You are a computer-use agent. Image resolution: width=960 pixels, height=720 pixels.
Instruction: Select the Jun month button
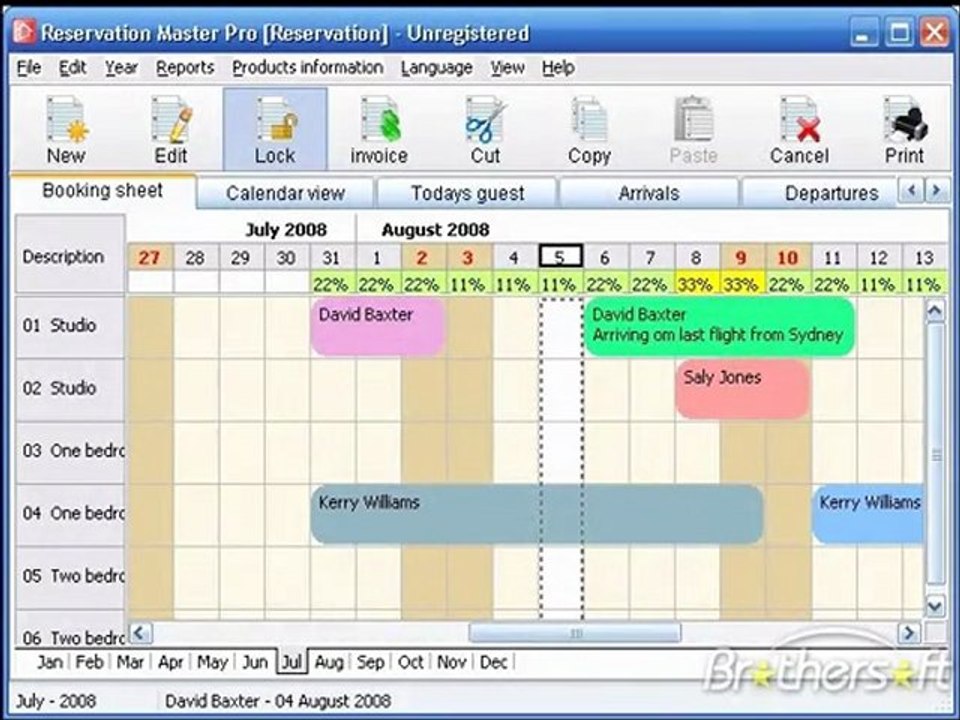[x=255, y=662]
